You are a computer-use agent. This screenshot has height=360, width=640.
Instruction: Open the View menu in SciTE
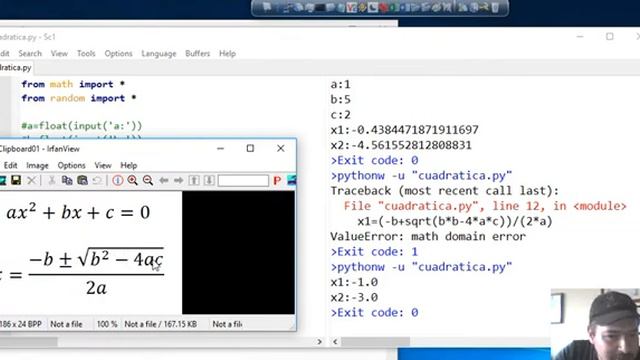[x=59, y=53]
